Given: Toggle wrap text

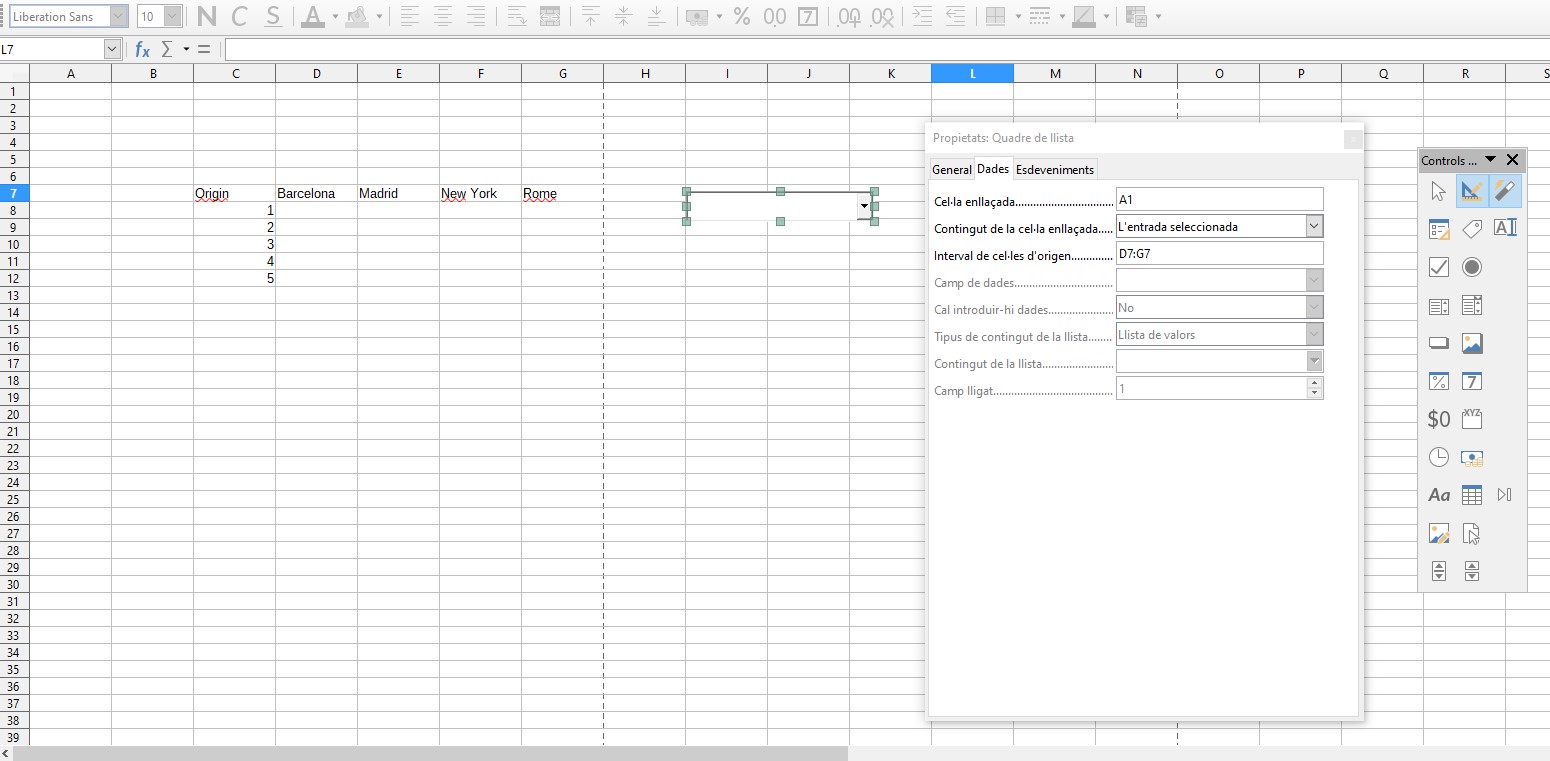Looking at the screenshot, I should click(x=516, y=16).
